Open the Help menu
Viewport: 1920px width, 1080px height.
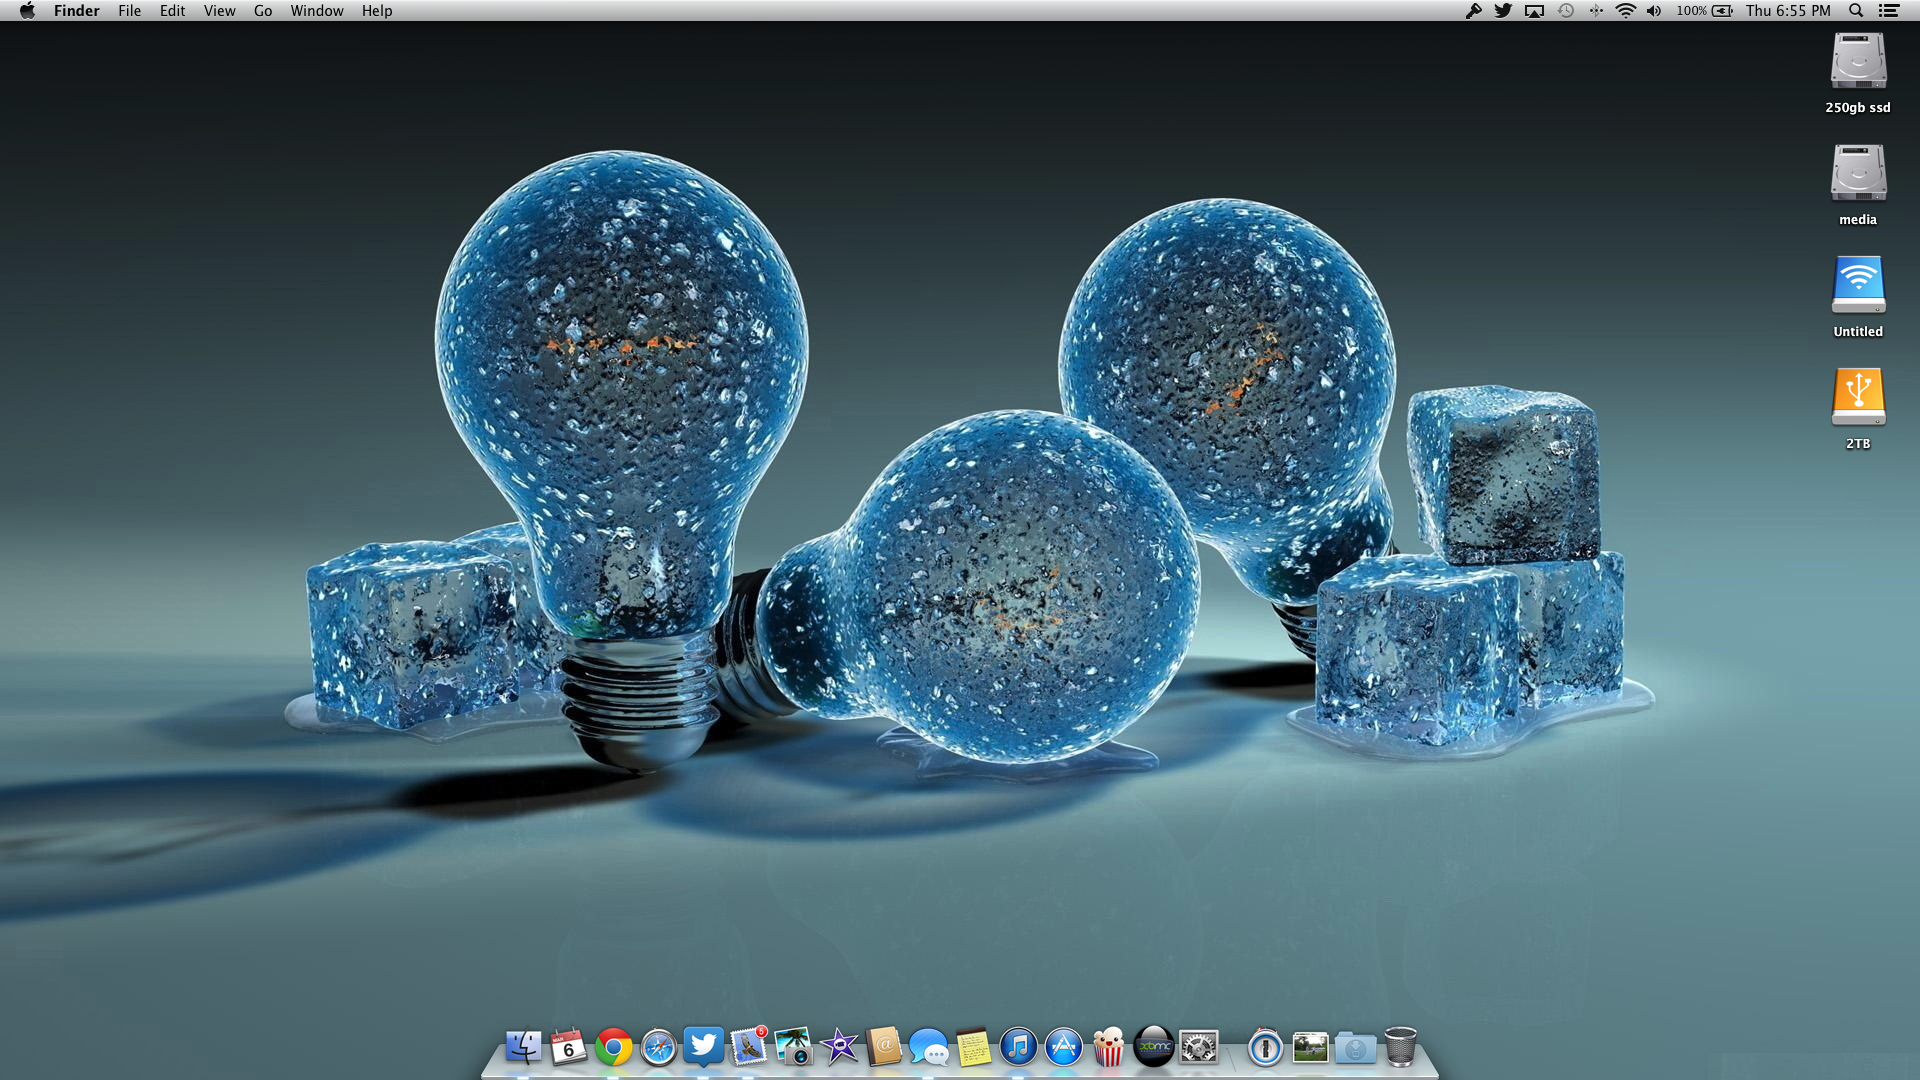point(377,10)
